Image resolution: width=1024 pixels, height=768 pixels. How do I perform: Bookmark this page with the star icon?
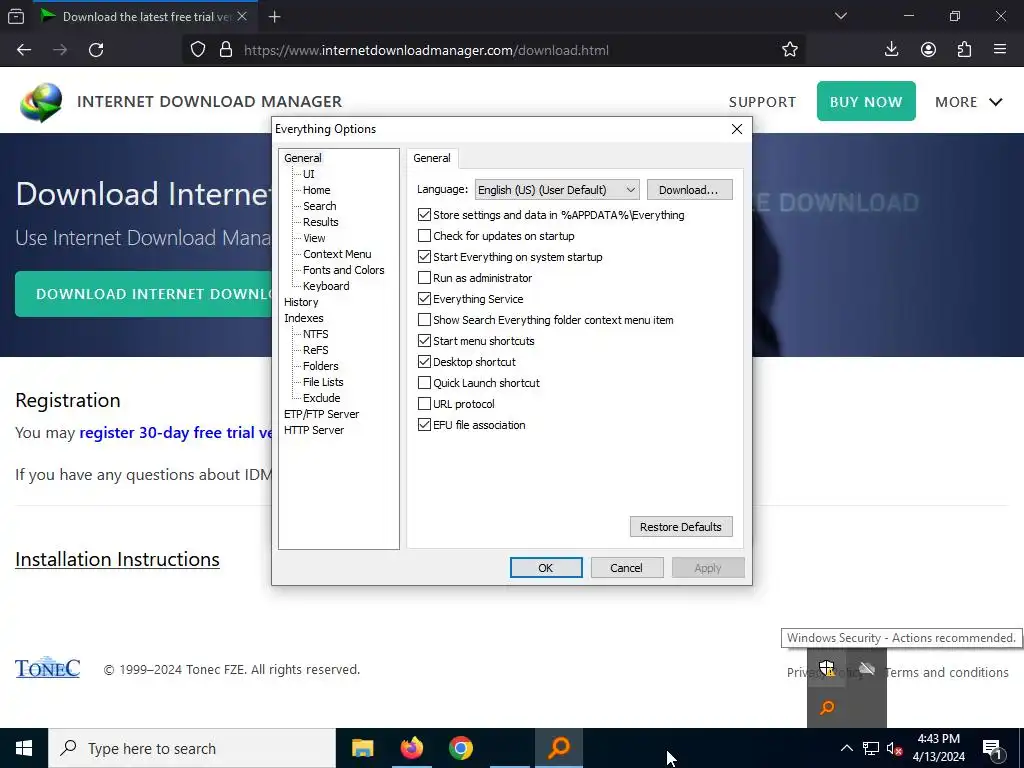coord(790,50)
